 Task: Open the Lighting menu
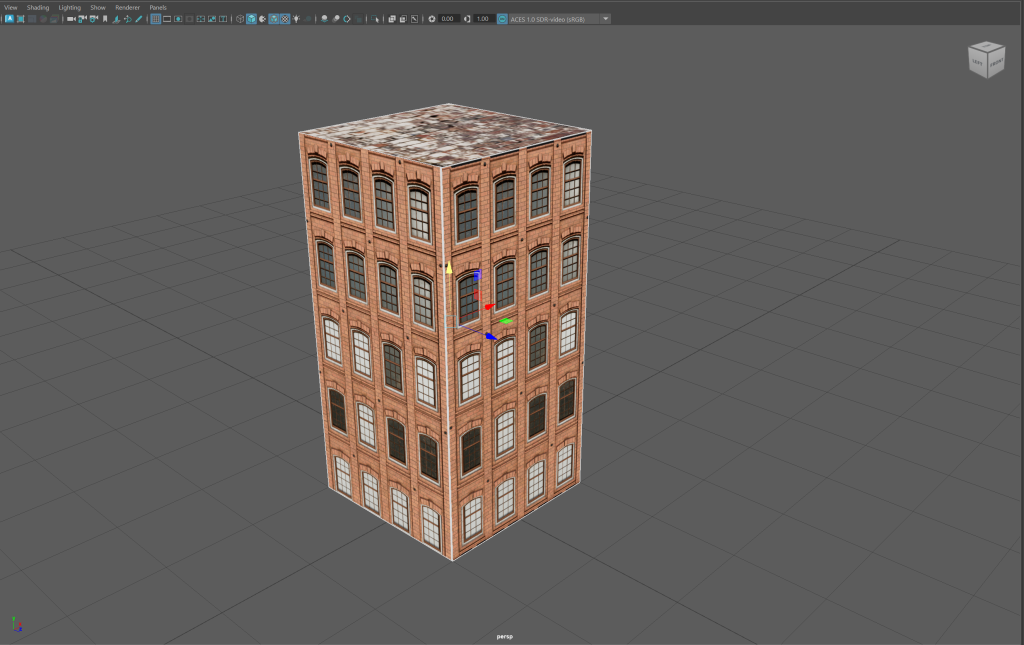[x=70, y=7]
